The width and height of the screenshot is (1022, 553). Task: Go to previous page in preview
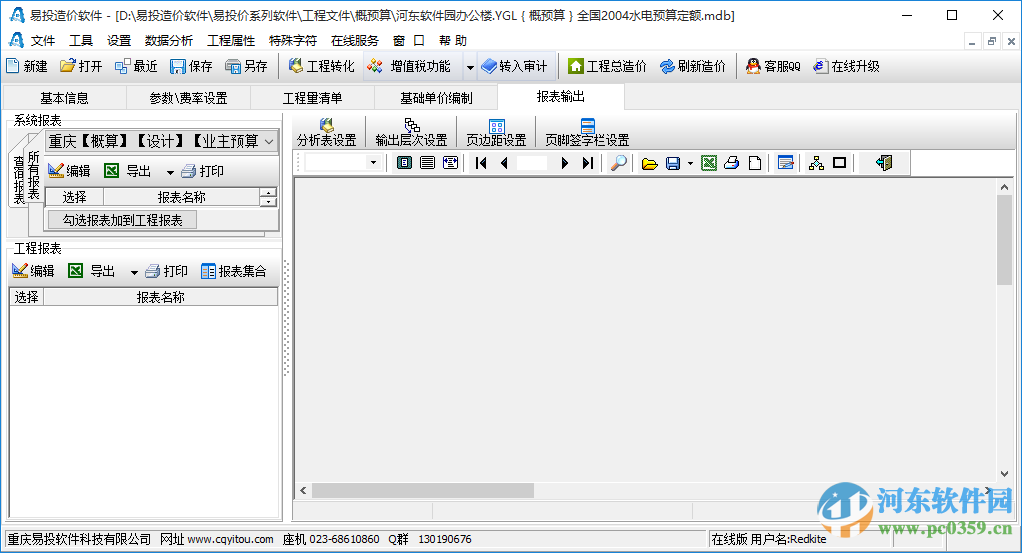504,163
